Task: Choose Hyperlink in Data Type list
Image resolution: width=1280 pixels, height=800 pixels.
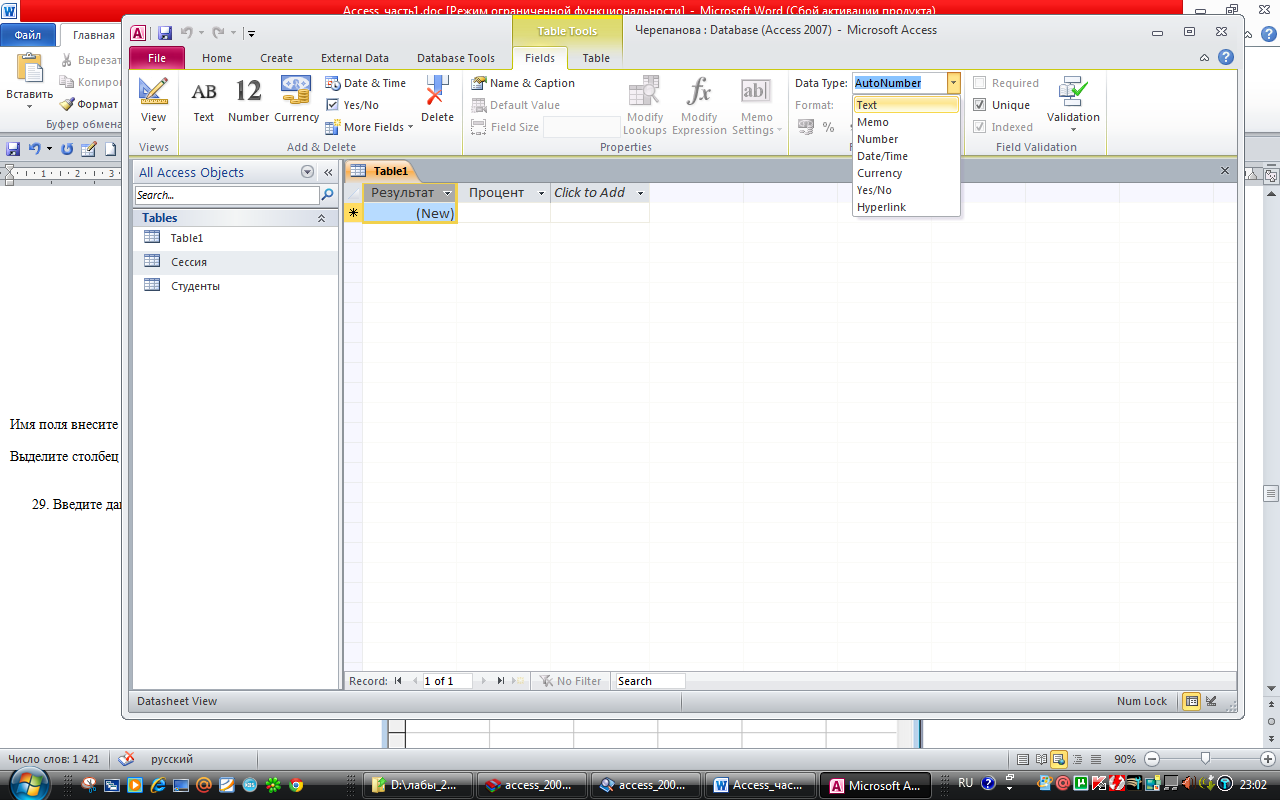Action: (x=906, y=207)
